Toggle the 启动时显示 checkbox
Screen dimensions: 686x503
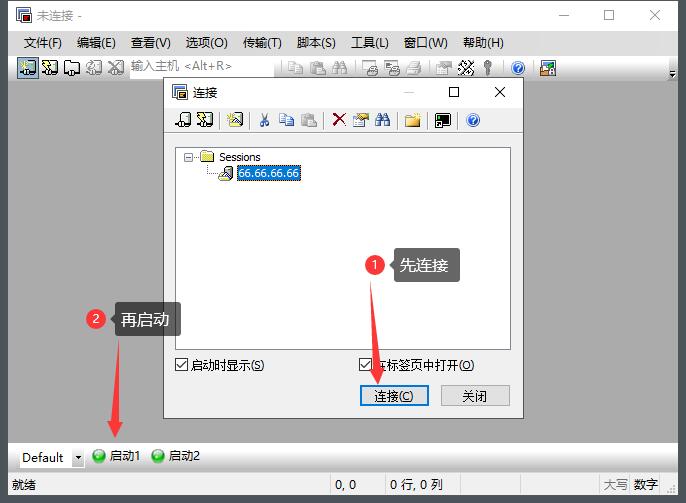click(x=181, y=365)
